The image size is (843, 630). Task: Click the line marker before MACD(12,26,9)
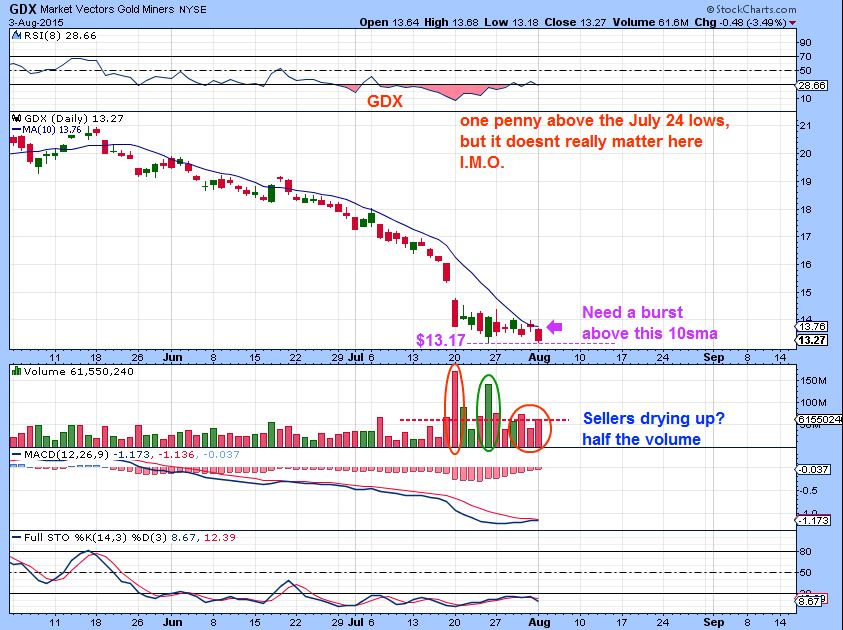(17, 455)
